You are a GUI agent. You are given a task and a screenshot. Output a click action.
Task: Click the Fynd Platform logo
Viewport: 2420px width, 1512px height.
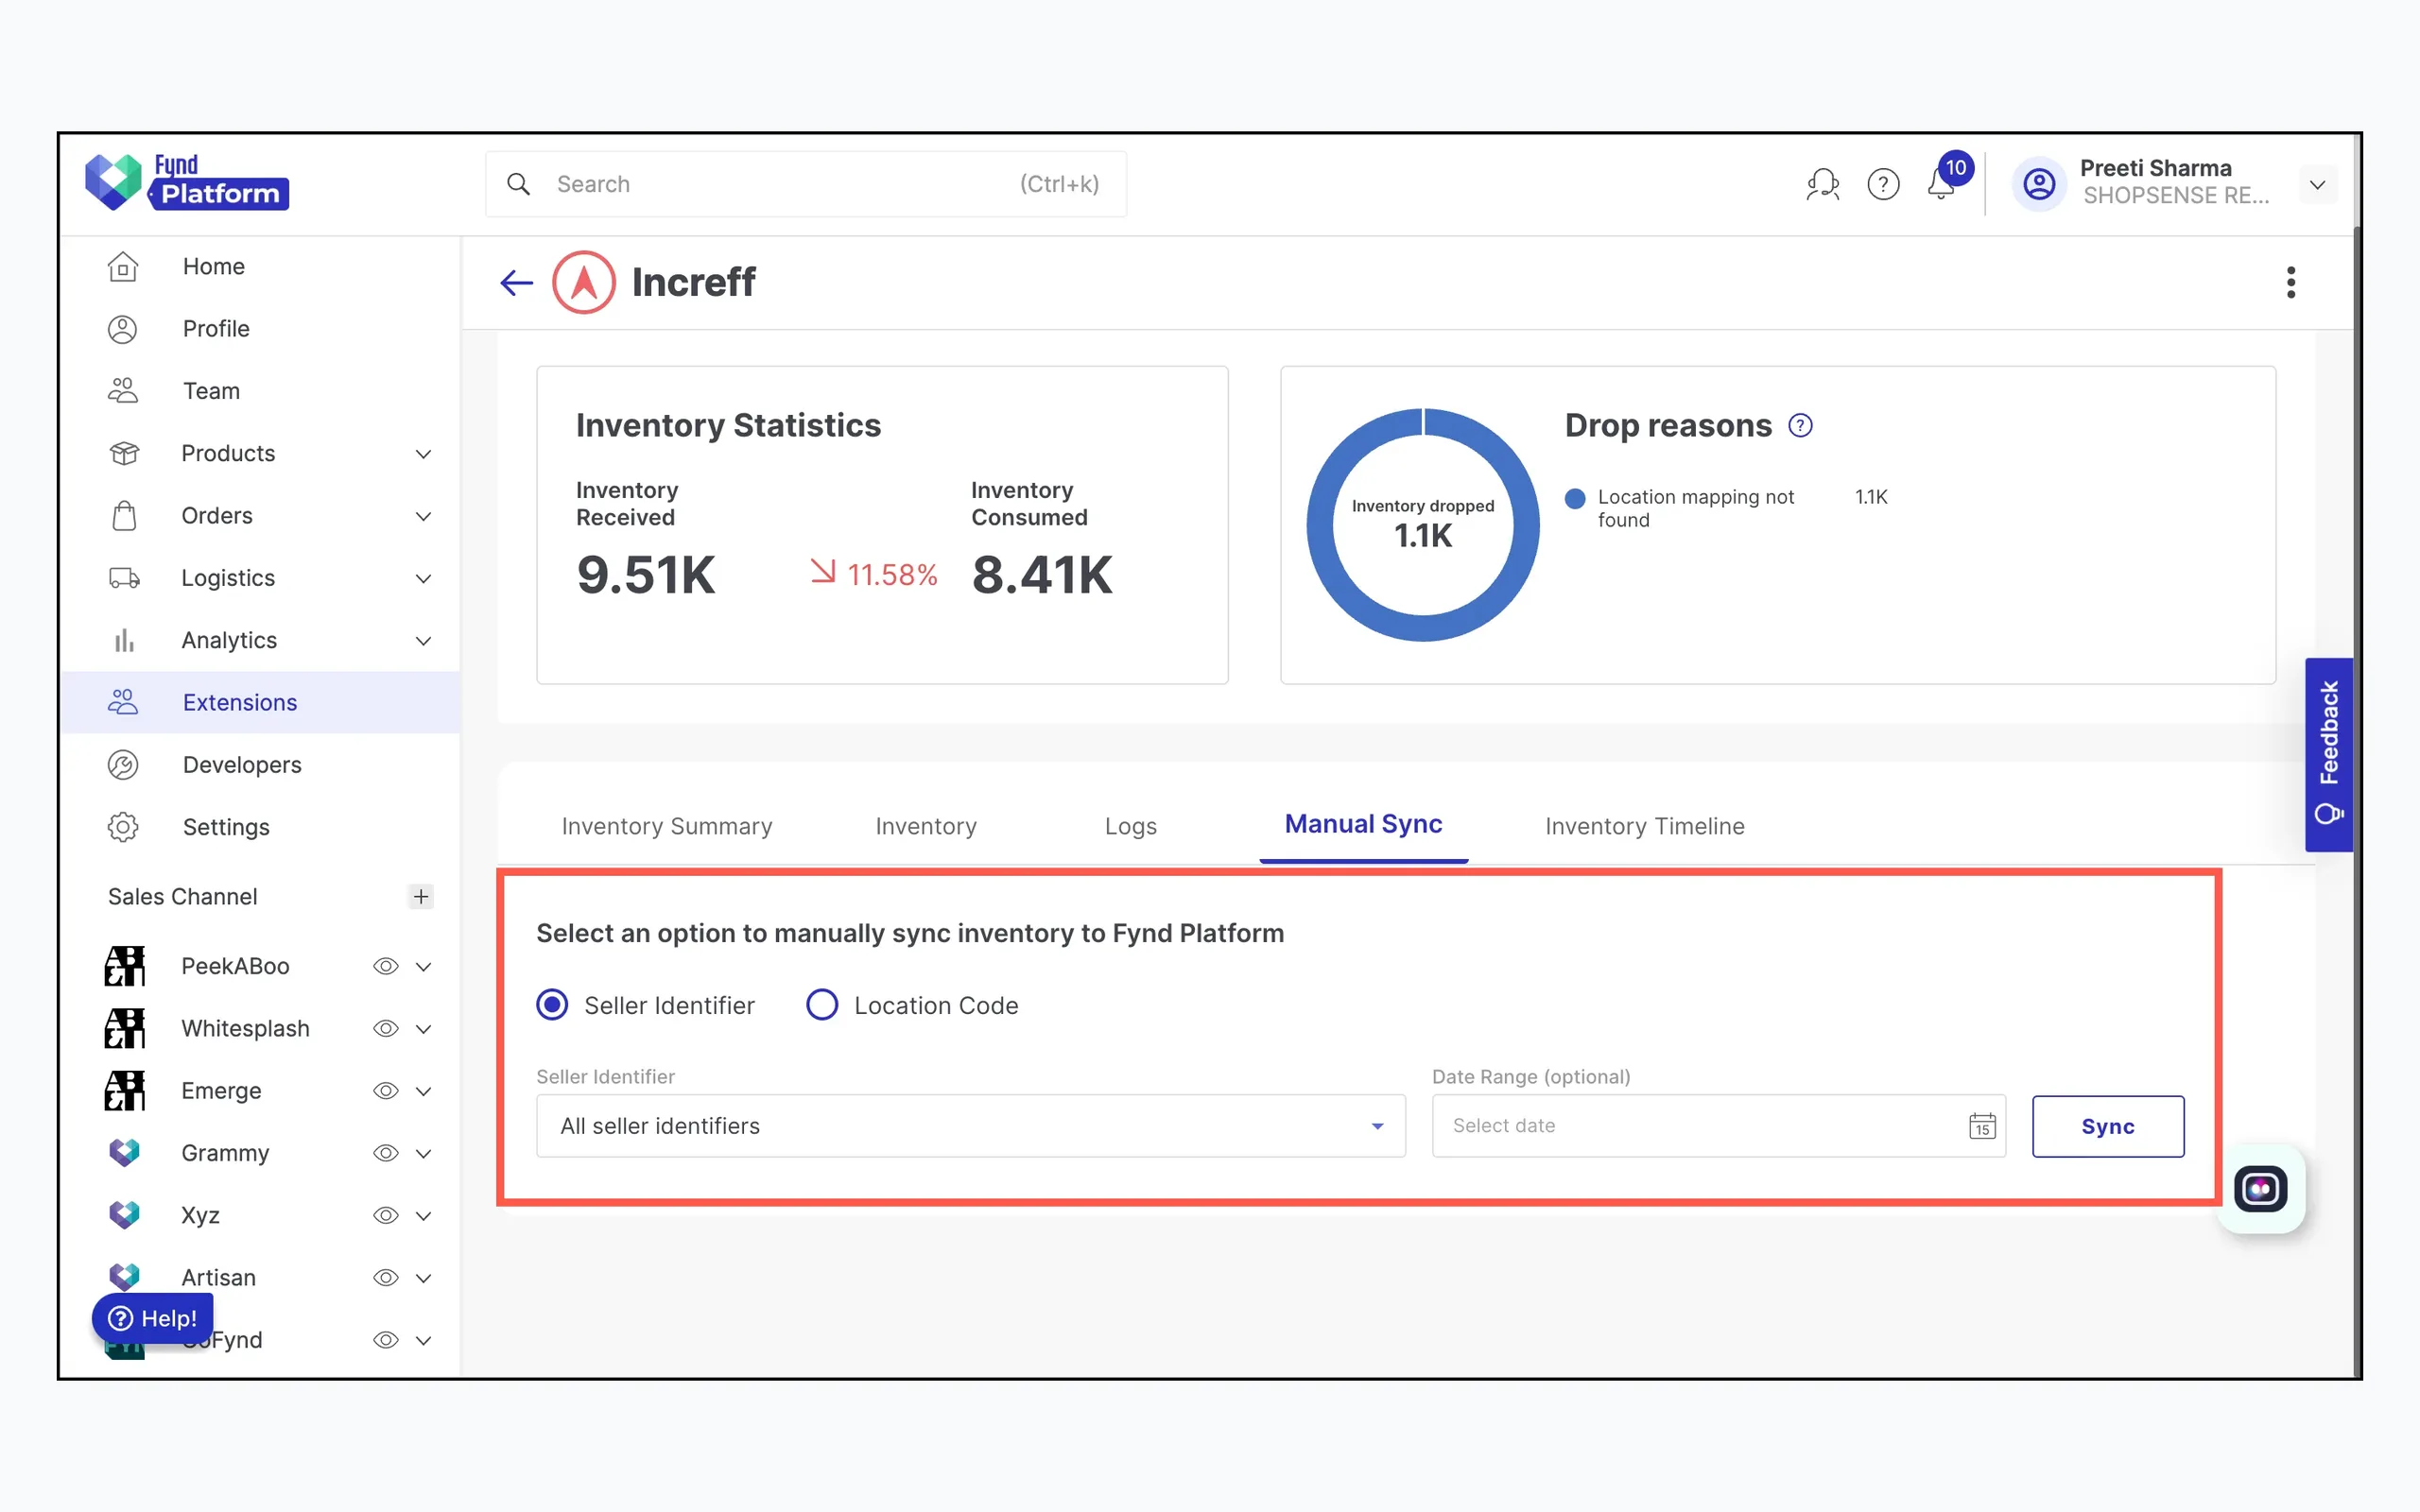187,182
